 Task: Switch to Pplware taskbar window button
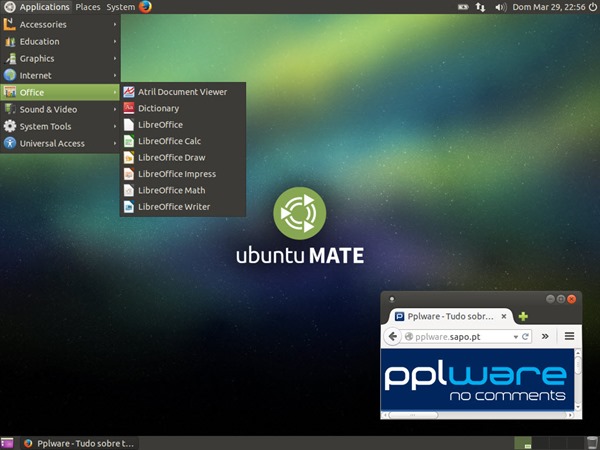coord(80,443)
